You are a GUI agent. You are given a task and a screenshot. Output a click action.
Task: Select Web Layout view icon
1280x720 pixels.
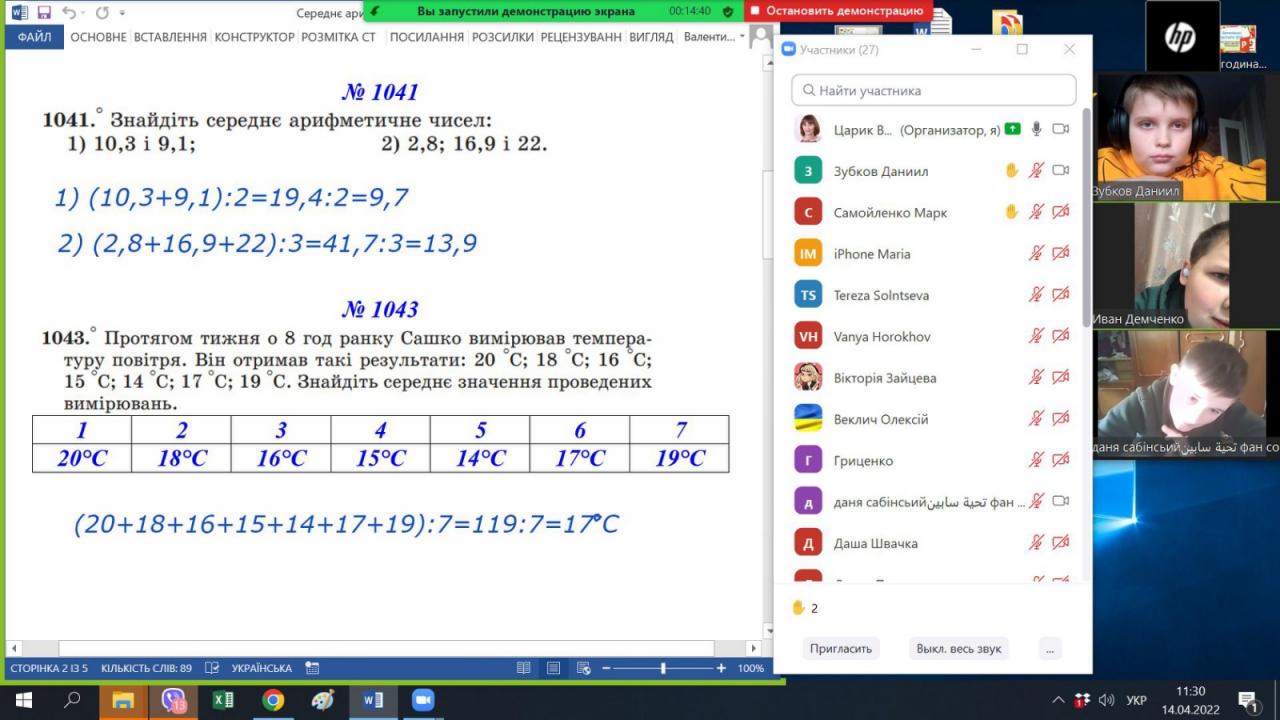tap(583, 668)
